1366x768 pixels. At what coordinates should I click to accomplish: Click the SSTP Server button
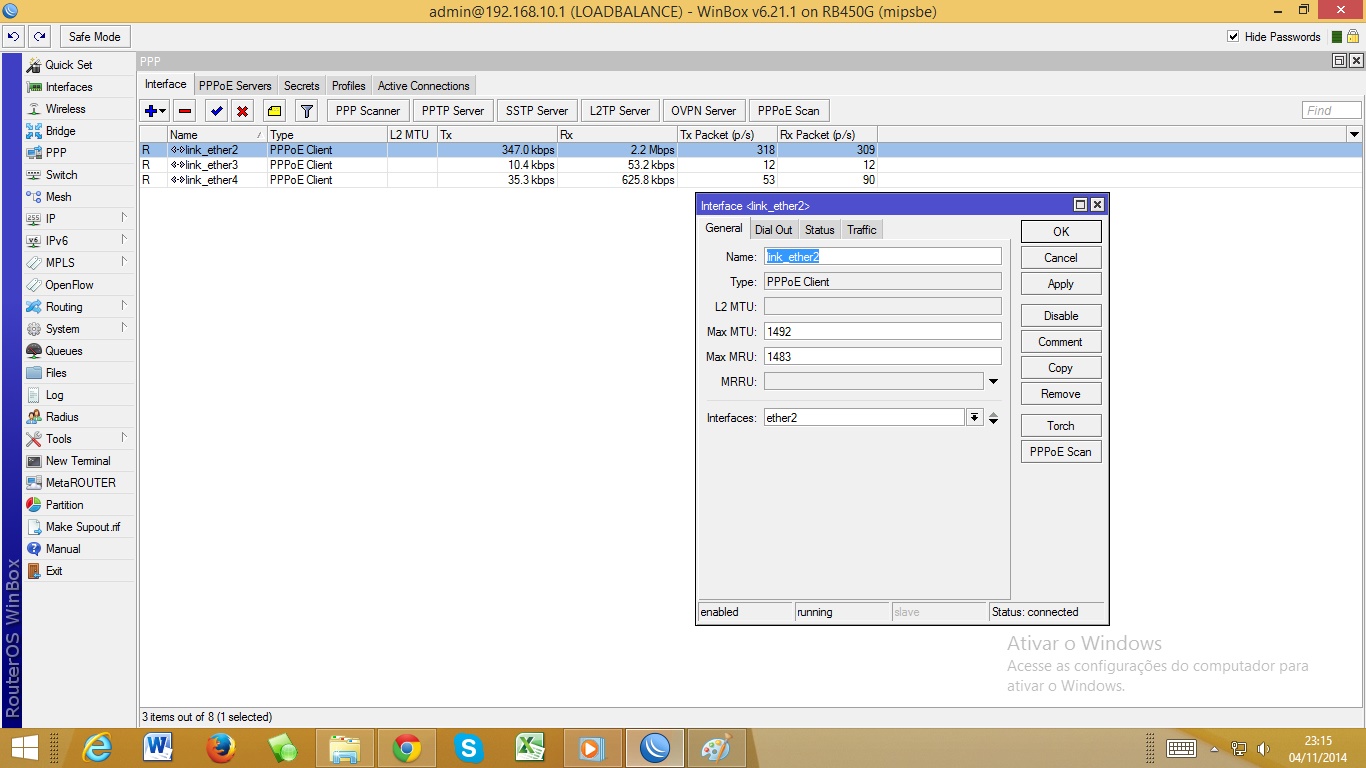[537, 111]
